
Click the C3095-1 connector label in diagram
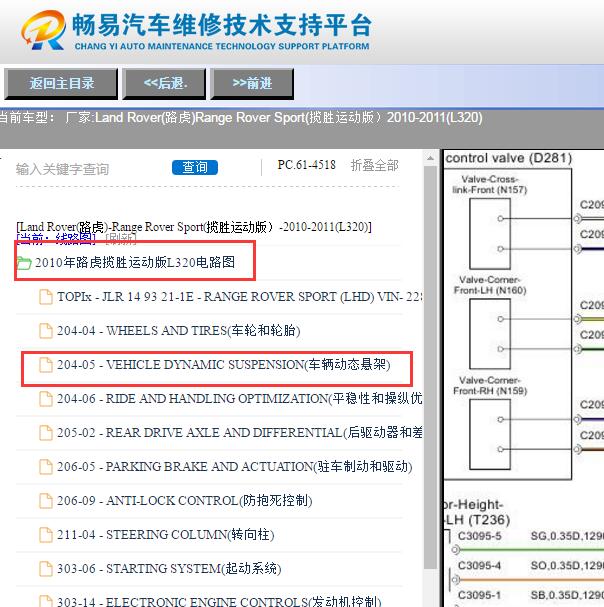pyautogui.click(x=479, y=595)
